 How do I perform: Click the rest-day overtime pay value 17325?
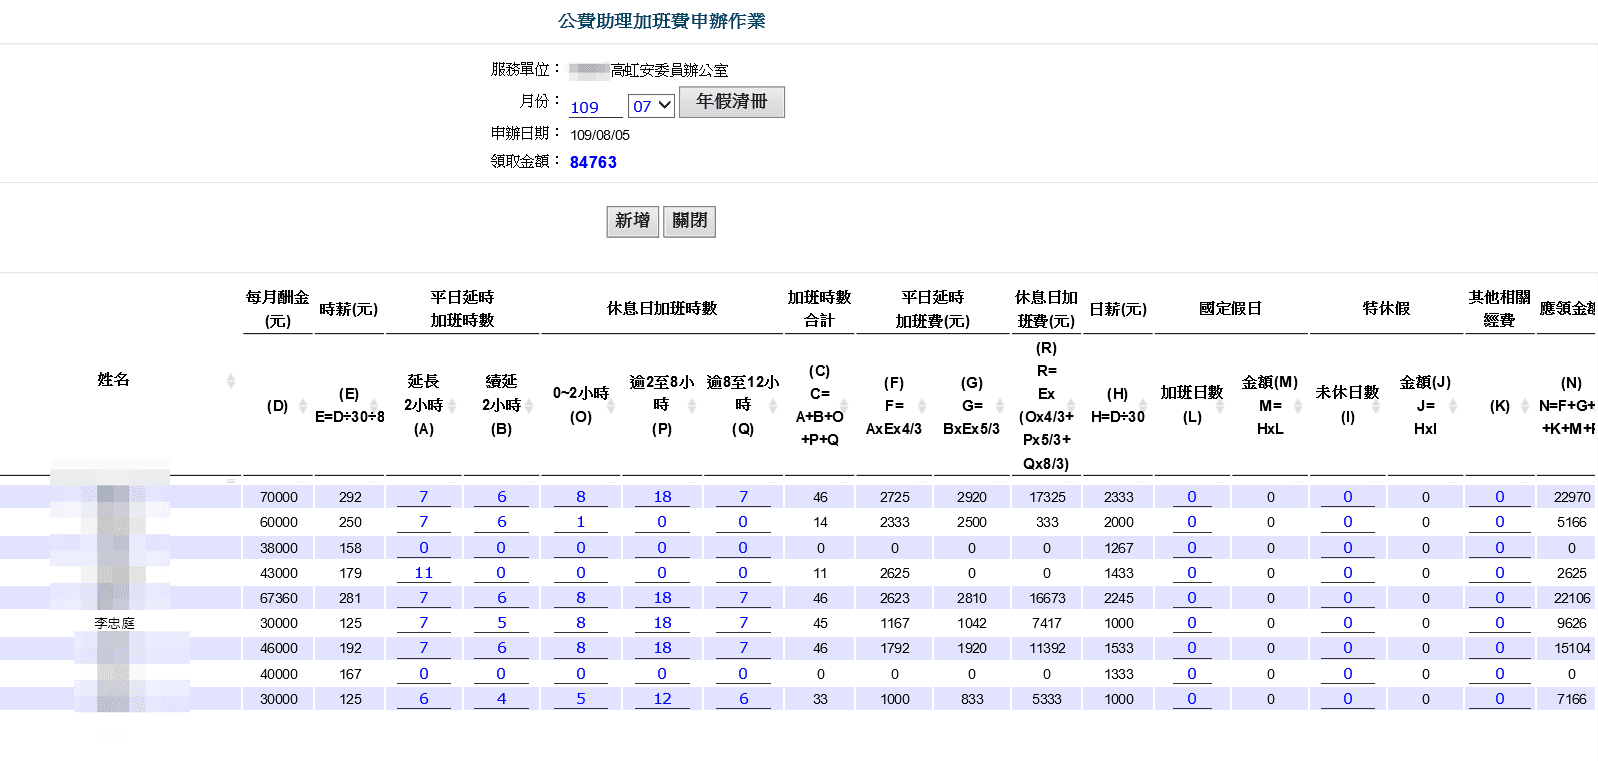(1047, 497)
